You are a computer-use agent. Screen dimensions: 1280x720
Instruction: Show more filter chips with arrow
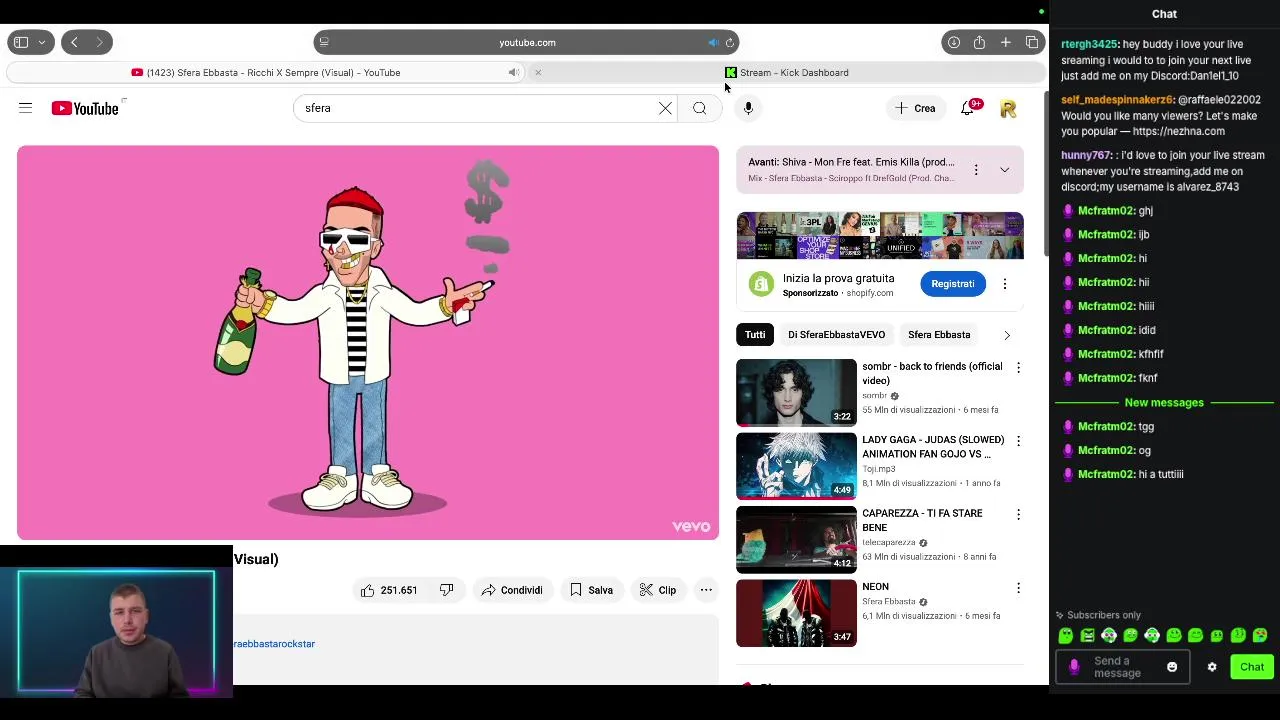1007,335
